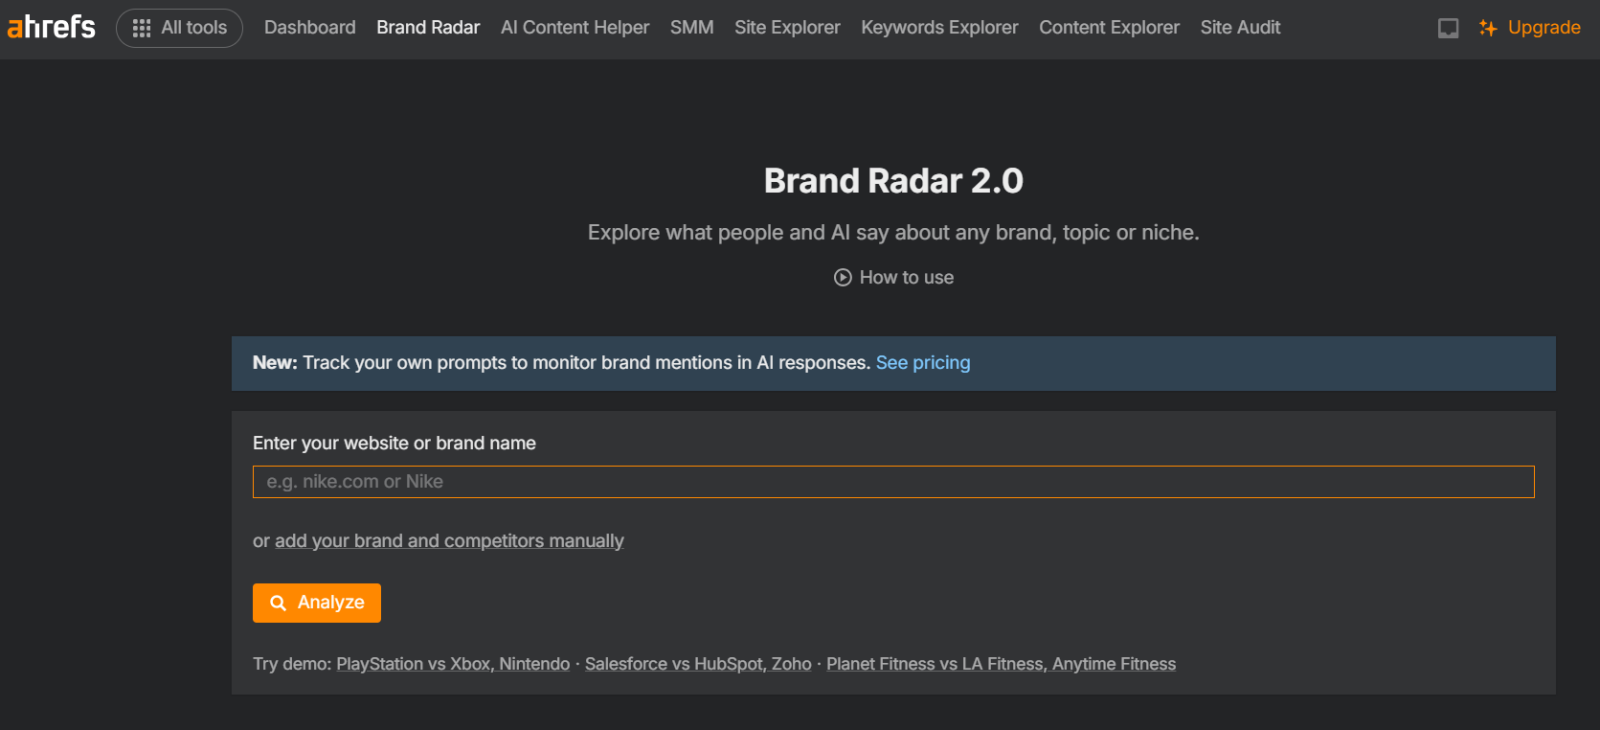Select Brand Radar in the top navigation
The width and height of the screenshot is (1600, 730).
tap(428, 28)
